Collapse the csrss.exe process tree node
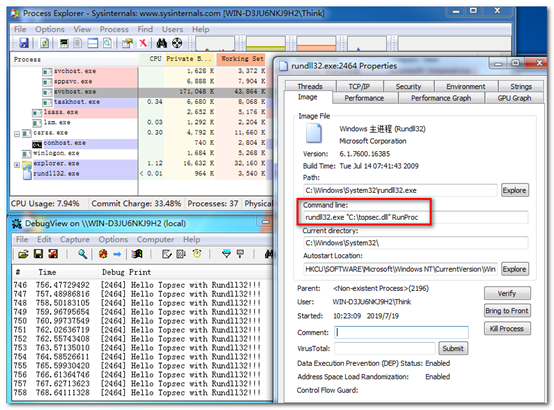The width and height of the screenshot is (554, 410). pos(17,134)
